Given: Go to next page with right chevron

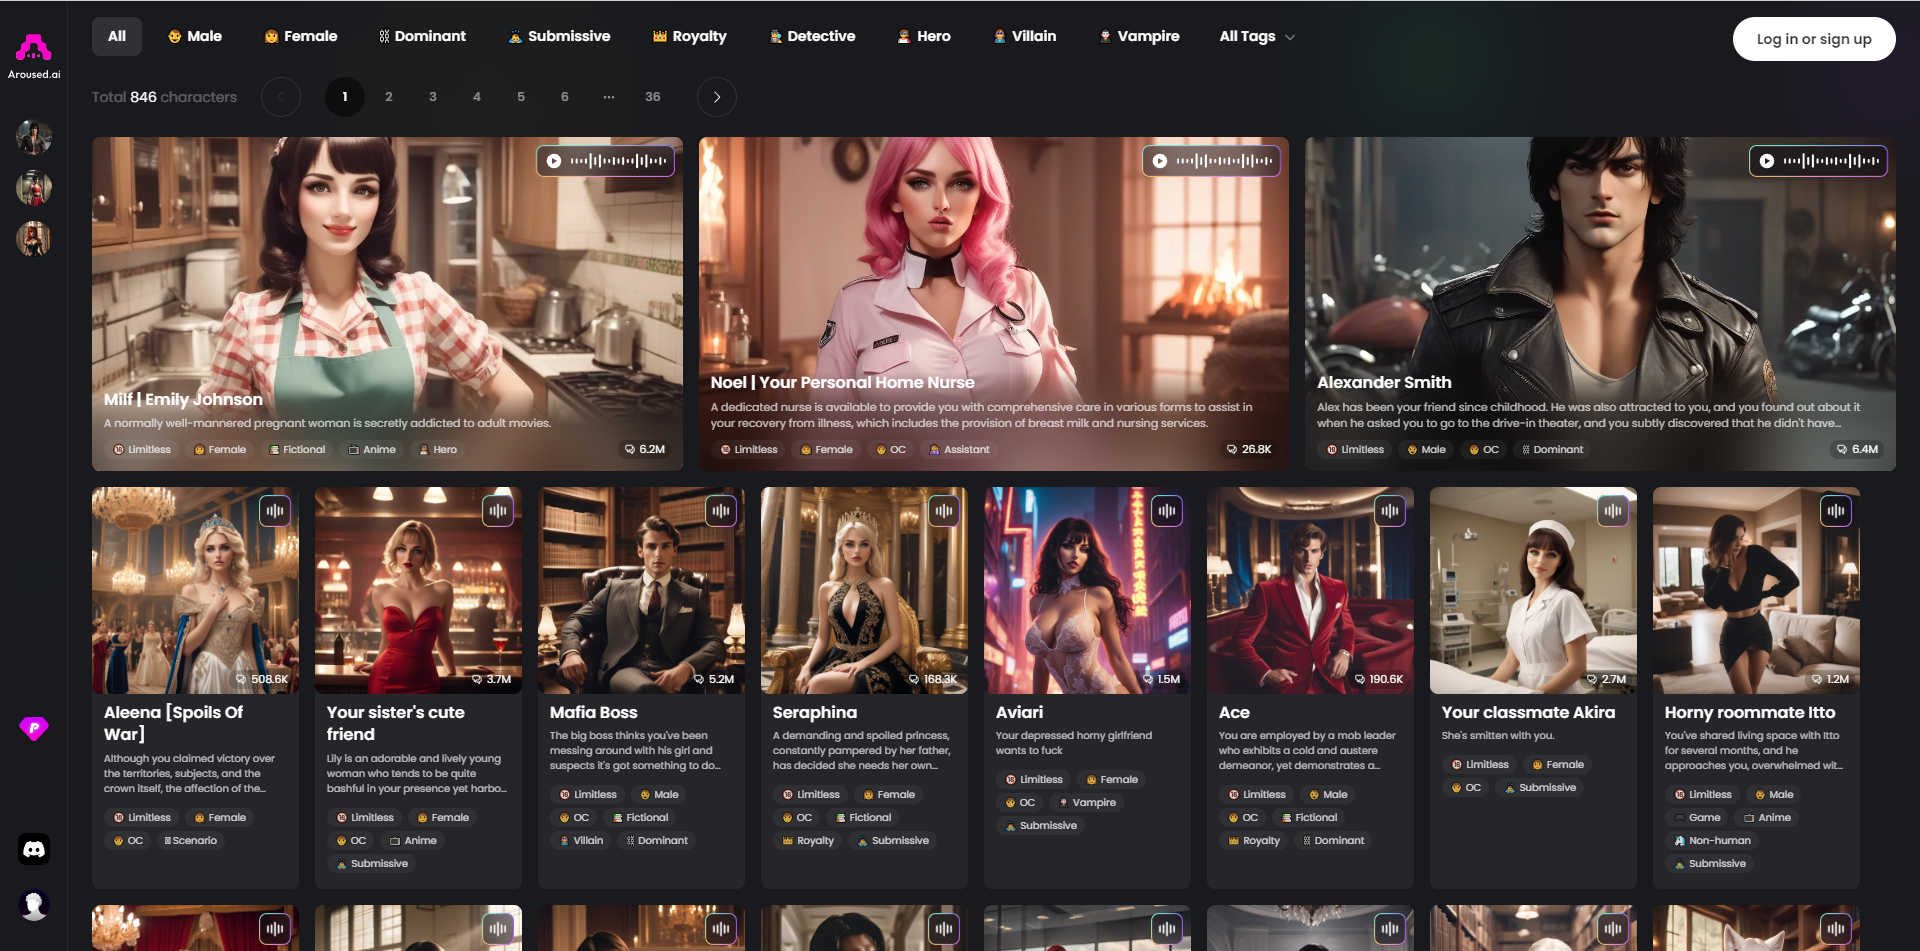Looking at the screenshot, I should click(x=716, y=97).
